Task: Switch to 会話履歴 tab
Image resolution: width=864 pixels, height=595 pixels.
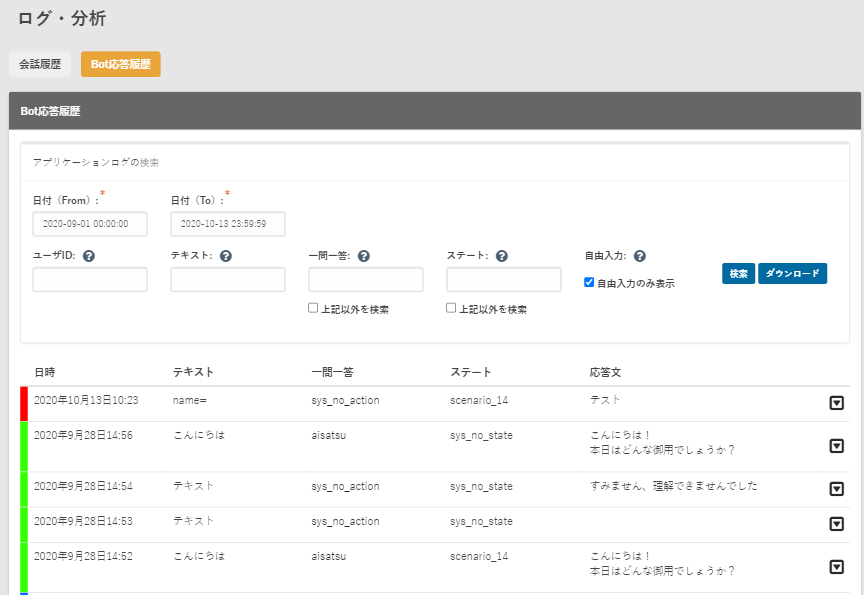Action: point(40,64)
